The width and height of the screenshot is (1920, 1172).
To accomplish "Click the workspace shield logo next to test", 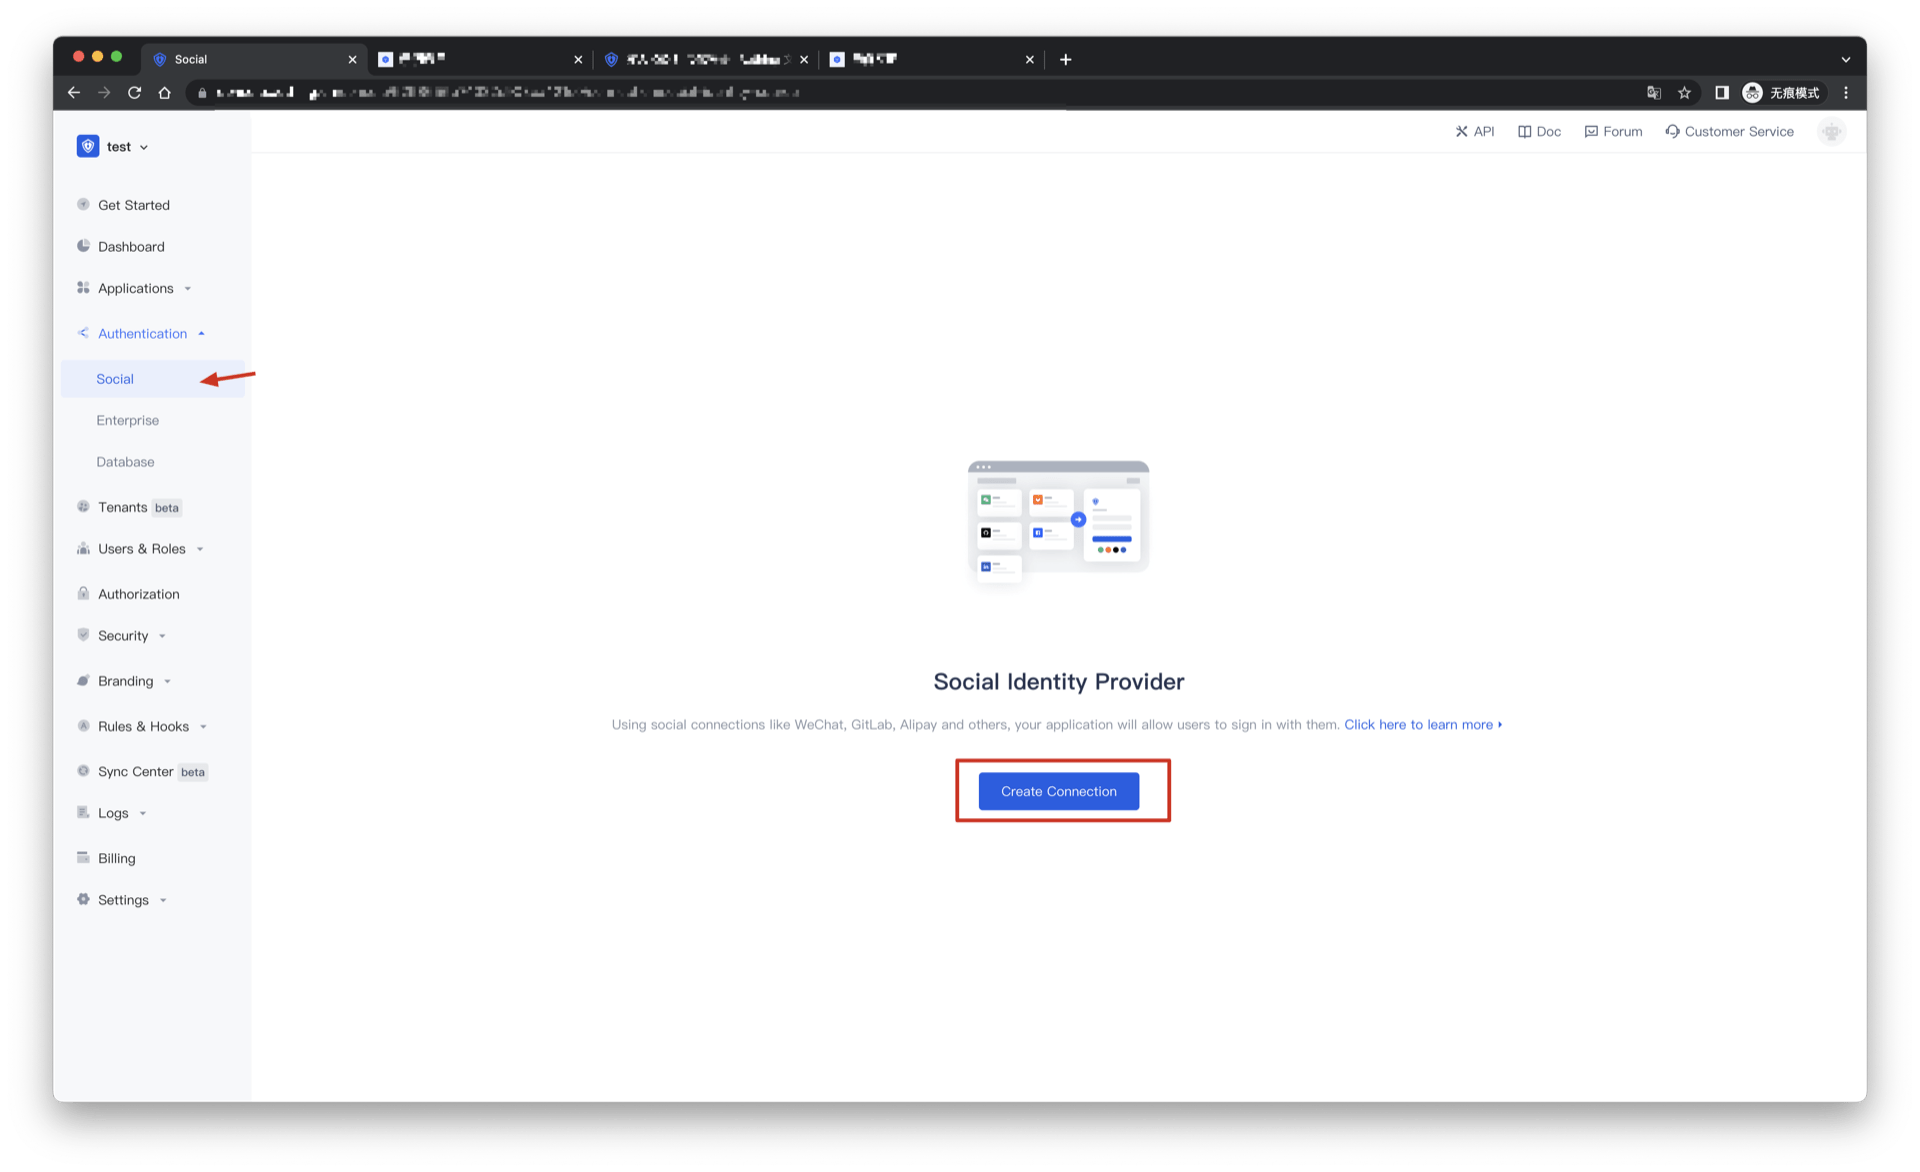I will pyautogui.click(x=88, y=146).
